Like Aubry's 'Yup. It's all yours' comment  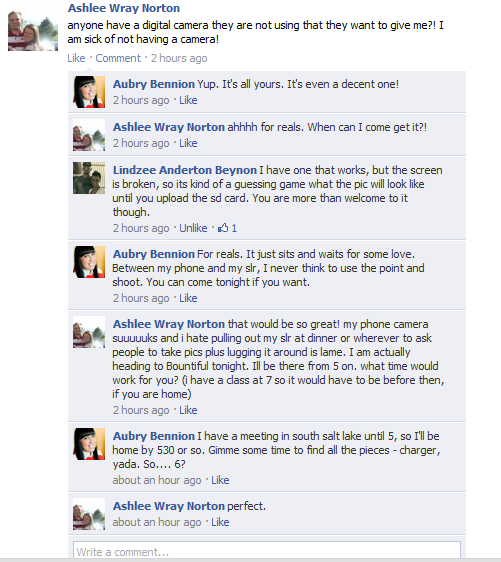click(x=188, y=100)
